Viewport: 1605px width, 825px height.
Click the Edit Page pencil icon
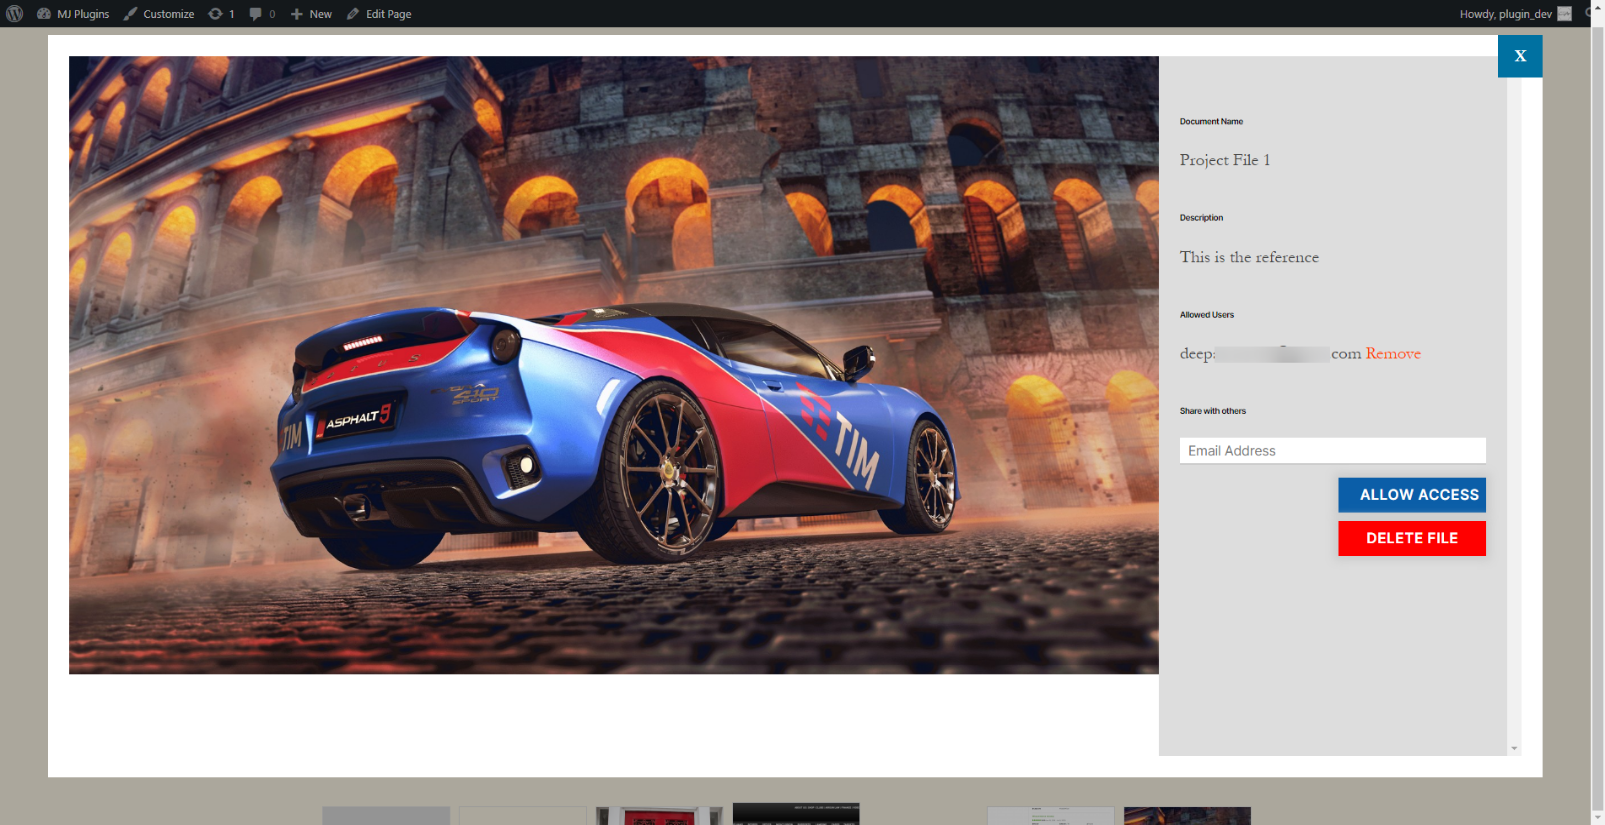point(353,14)
